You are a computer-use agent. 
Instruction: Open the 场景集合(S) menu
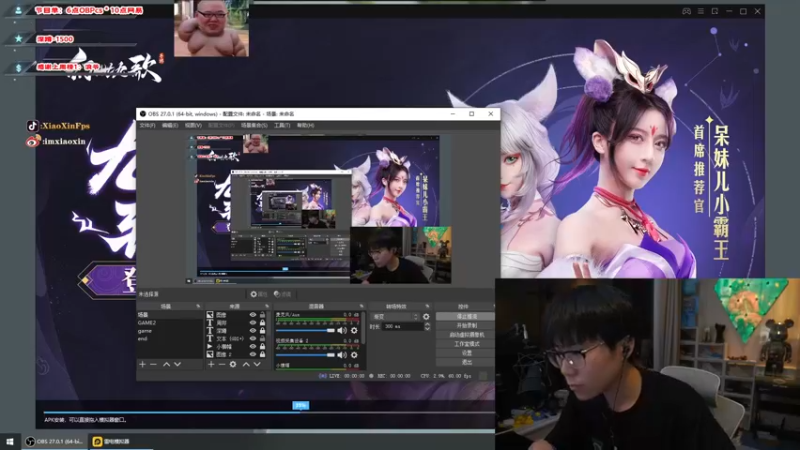point(254,126)
